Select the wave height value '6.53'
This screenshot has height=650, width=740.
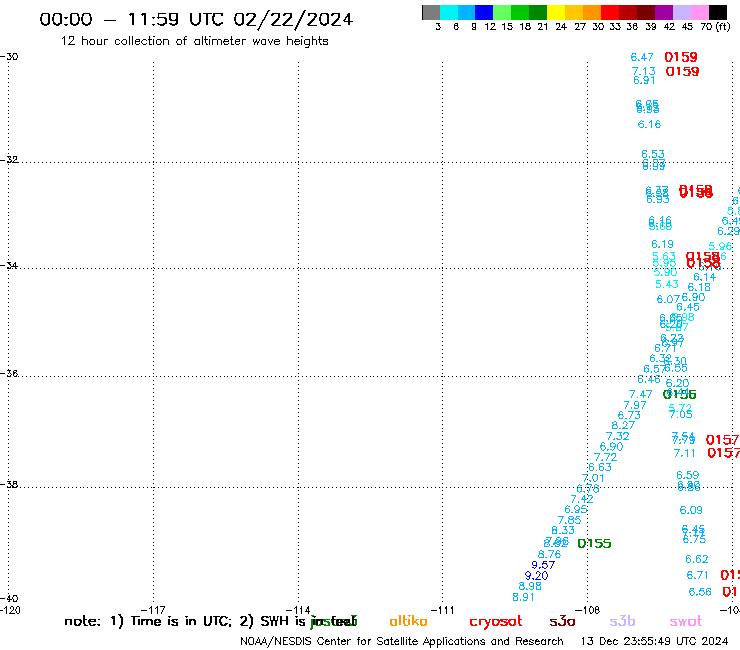point(653,154)
